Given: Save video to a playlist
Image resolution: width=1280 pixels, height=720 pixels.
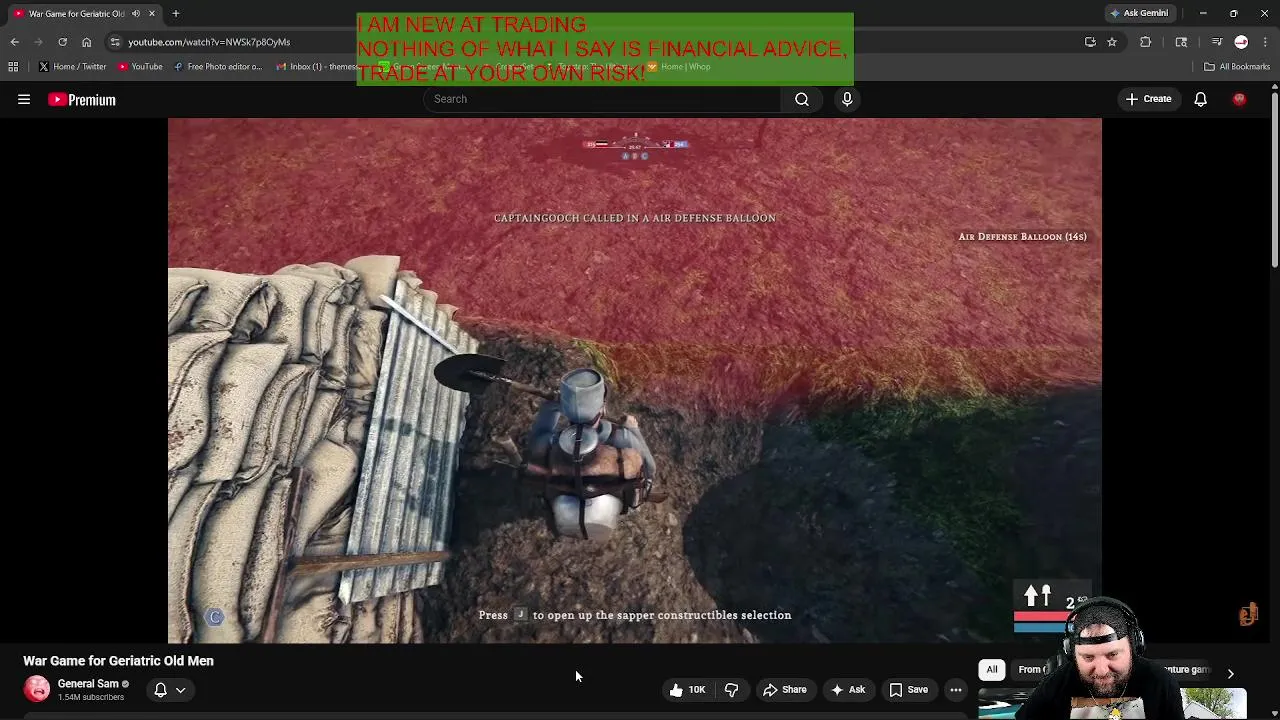Looking at the screenshot, I should click(x=909, y=689).
